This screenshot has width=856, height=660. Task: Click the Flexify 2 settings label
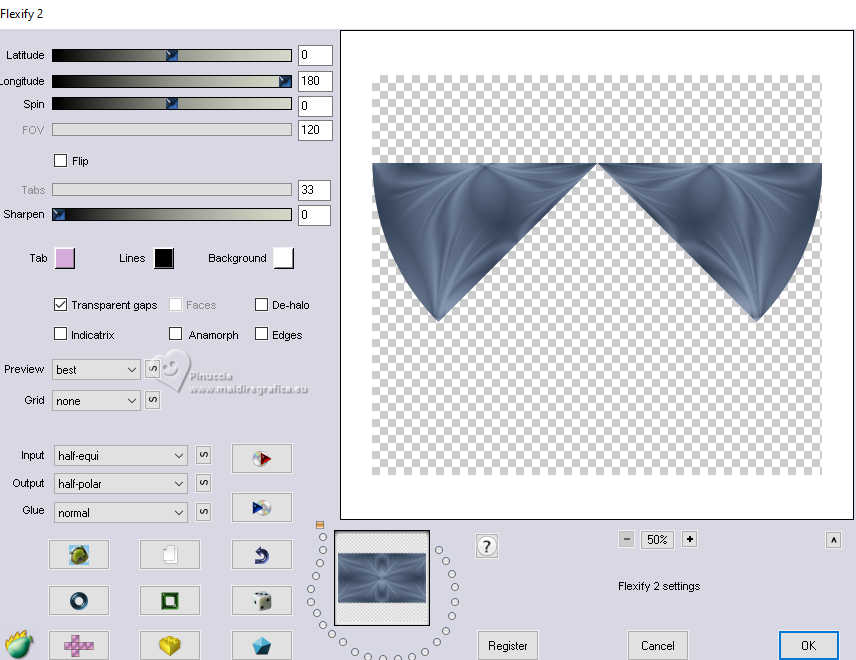pyautogui.click(x=659, y=586)
